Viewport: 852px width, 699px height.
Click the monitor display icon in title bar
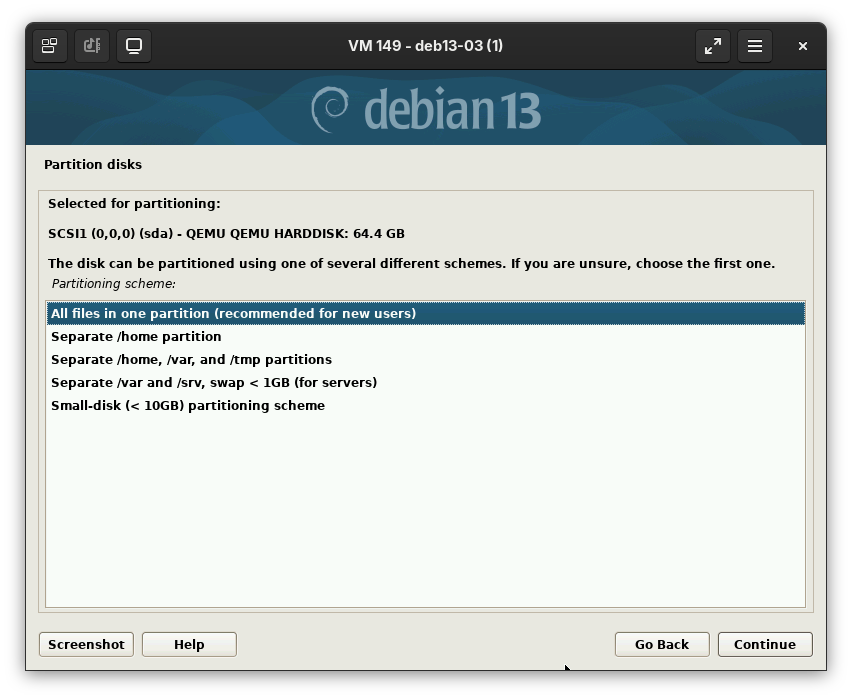click(134, 46)
